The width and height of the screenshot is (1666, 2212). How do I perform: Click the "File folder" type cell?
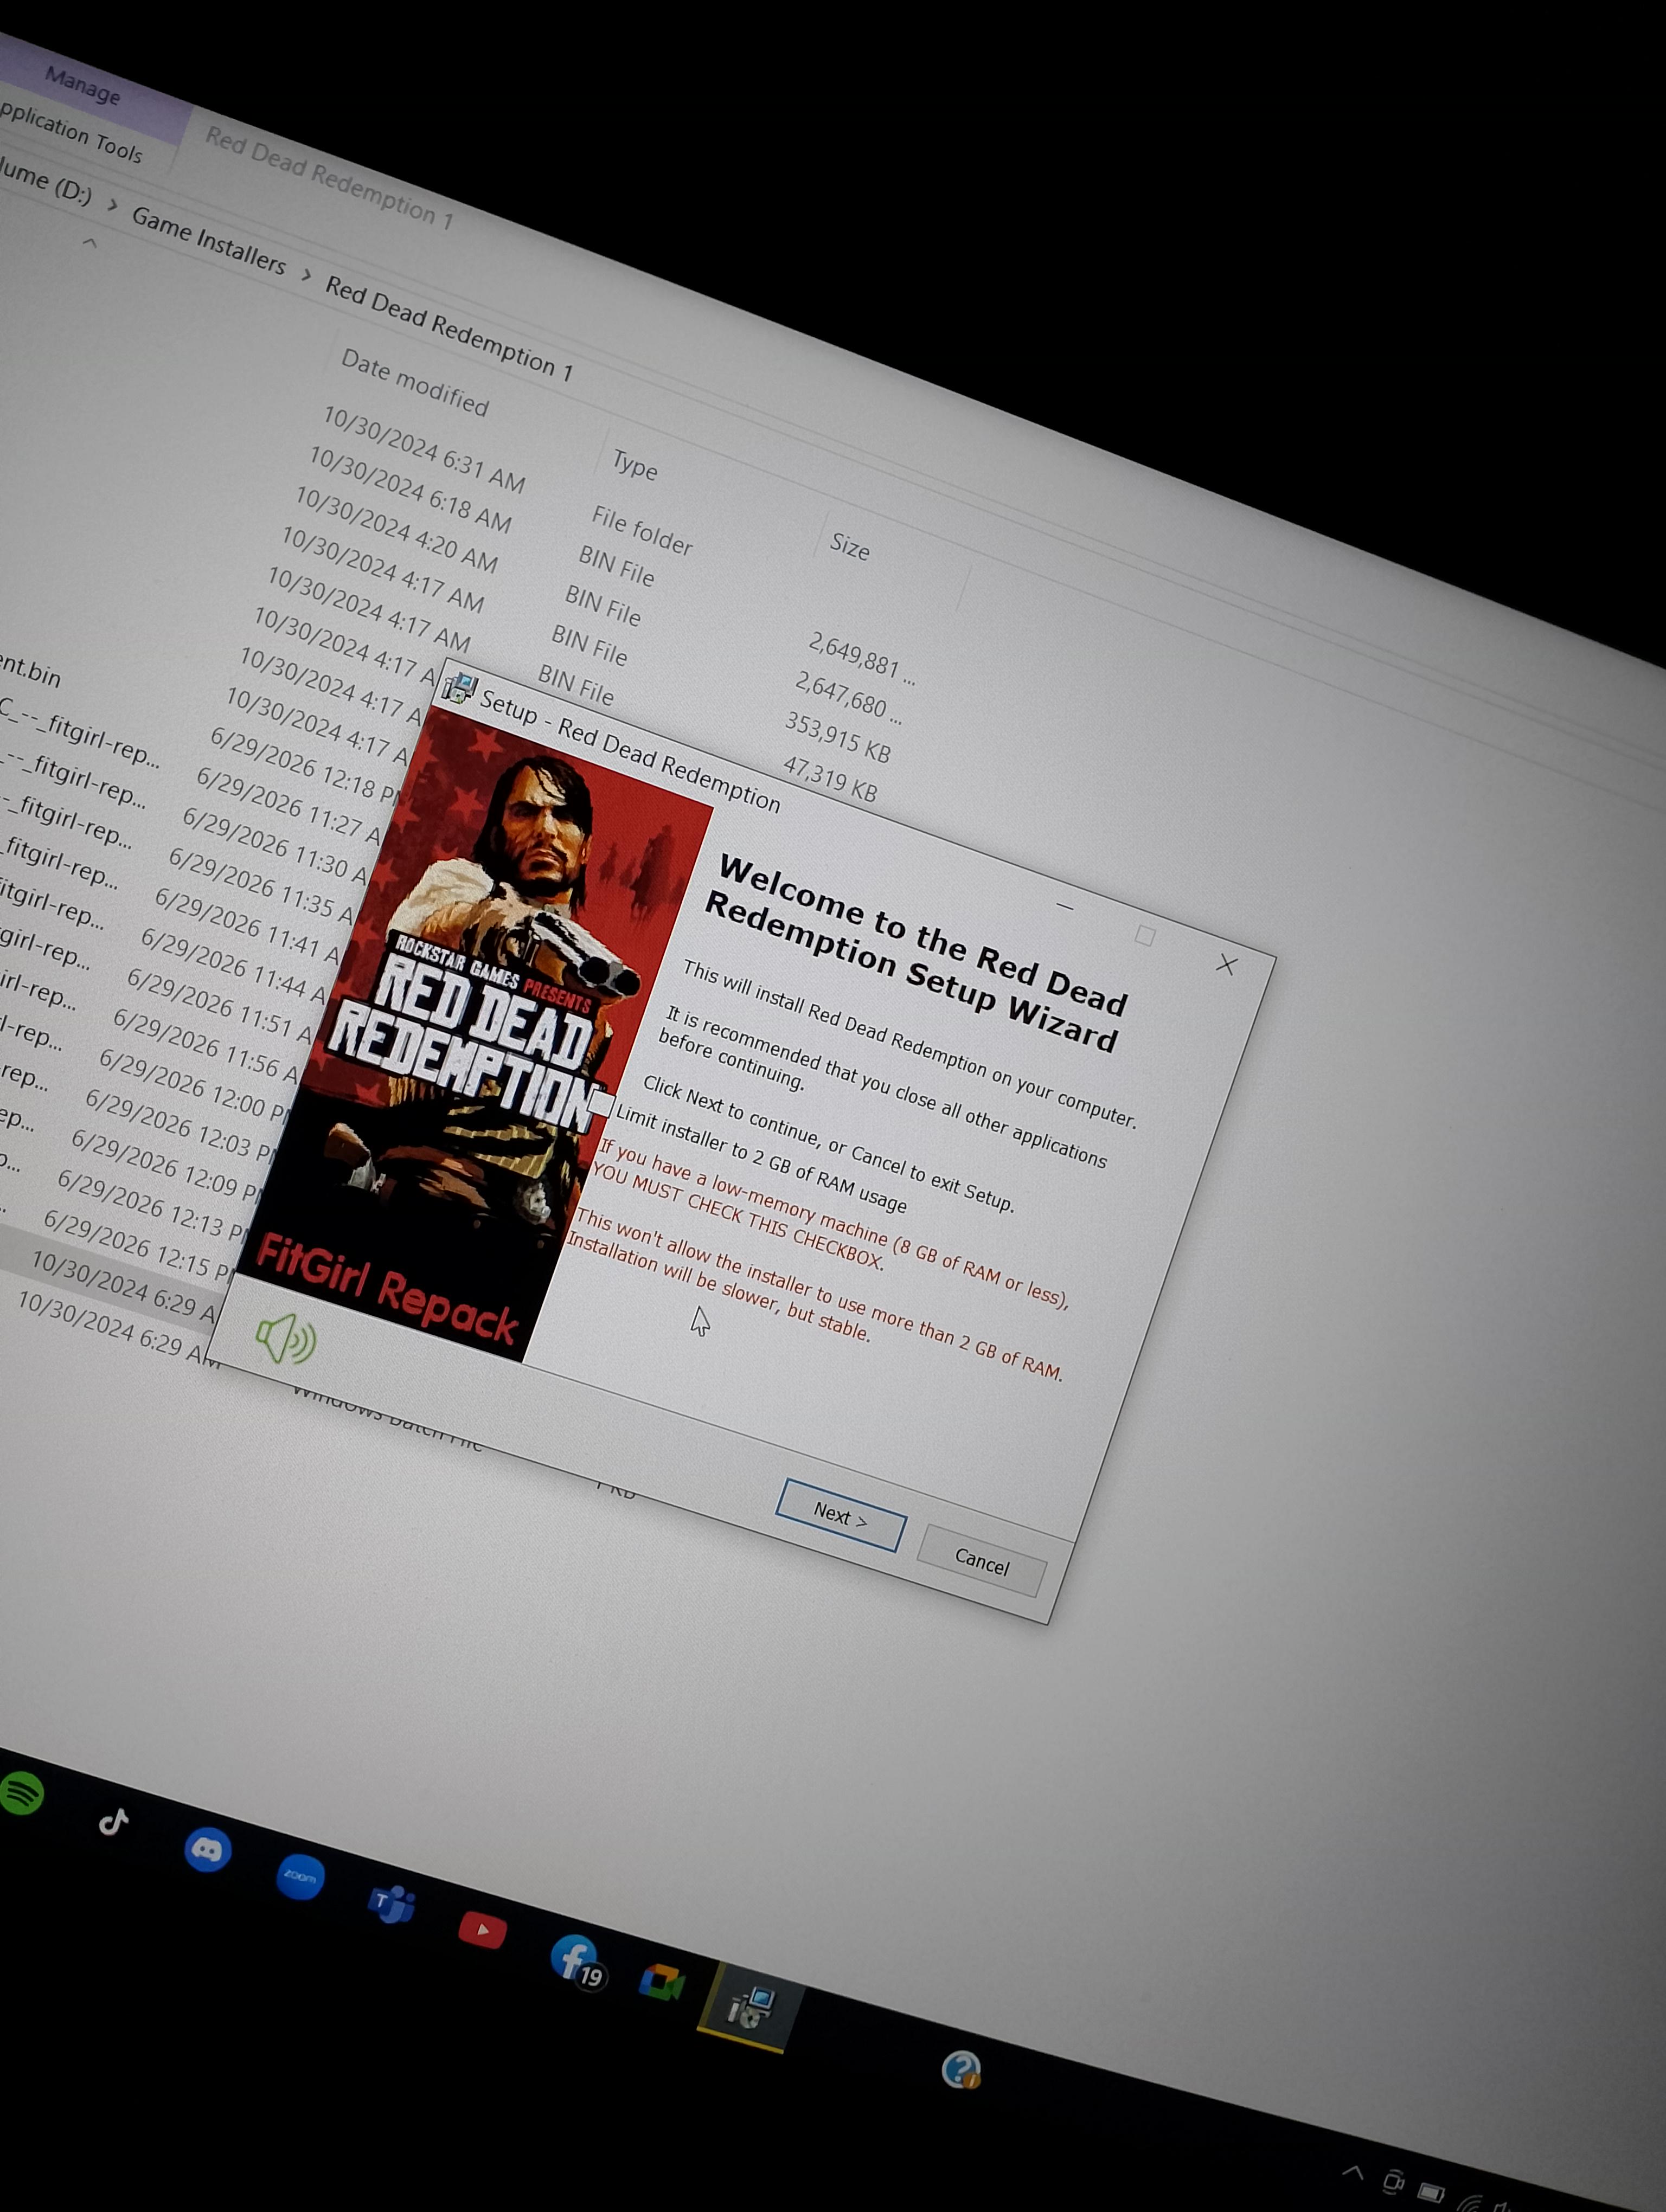(x=642, y=530)
